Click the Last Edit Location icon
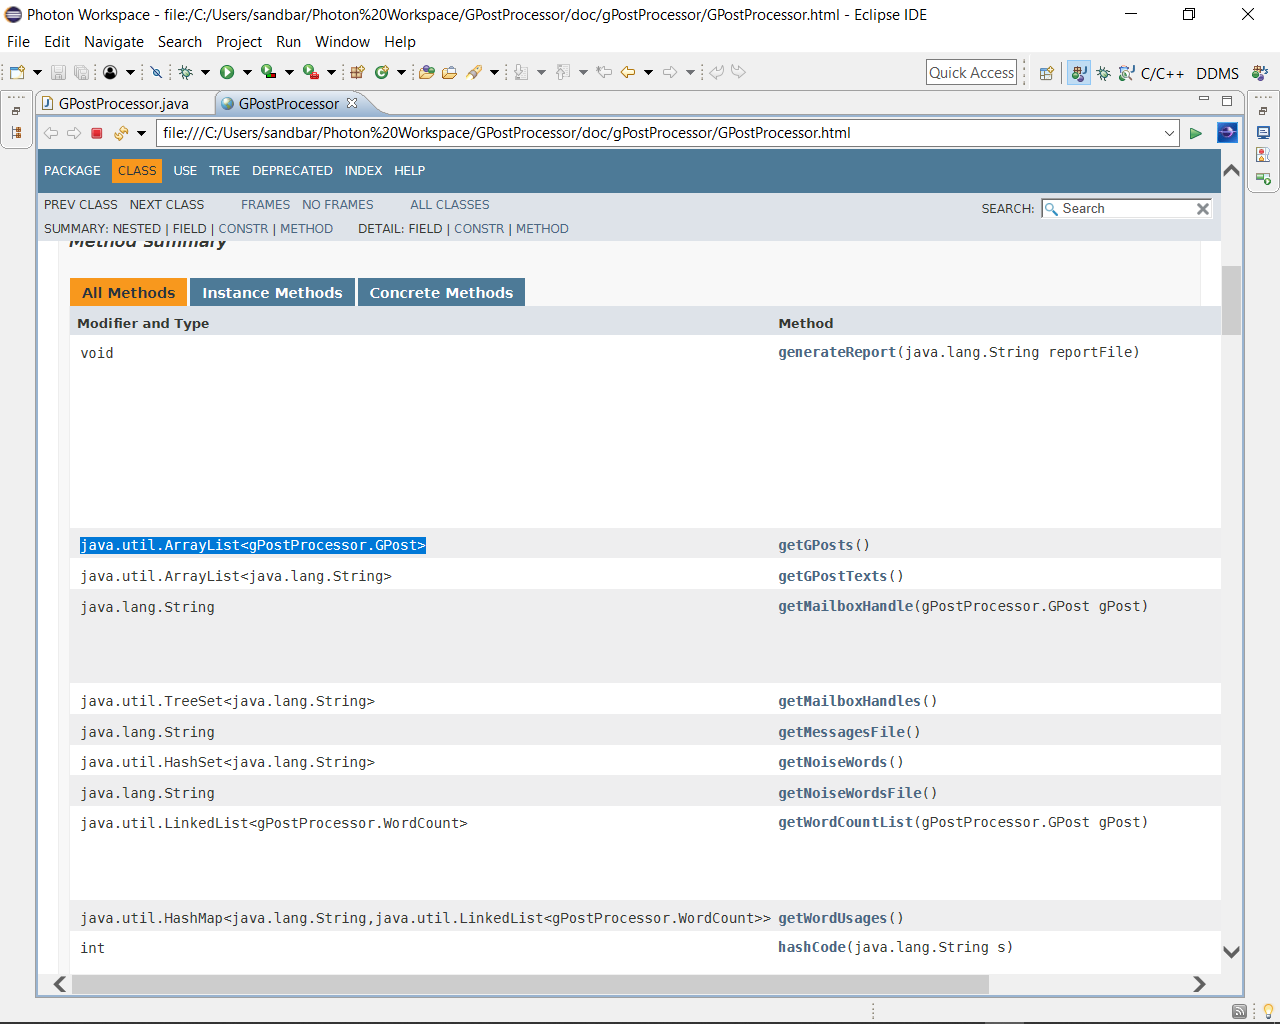This screenshot has height=1024, width=1280. (604, 72)
